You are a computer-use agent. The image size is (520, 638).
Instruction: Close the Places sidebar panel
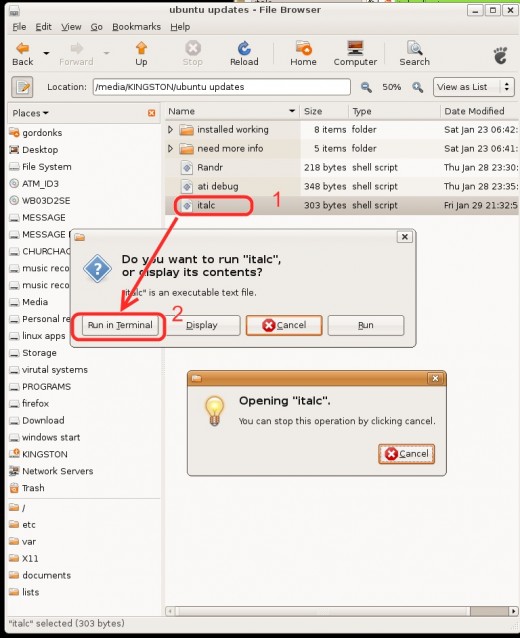tap(151, 113)
